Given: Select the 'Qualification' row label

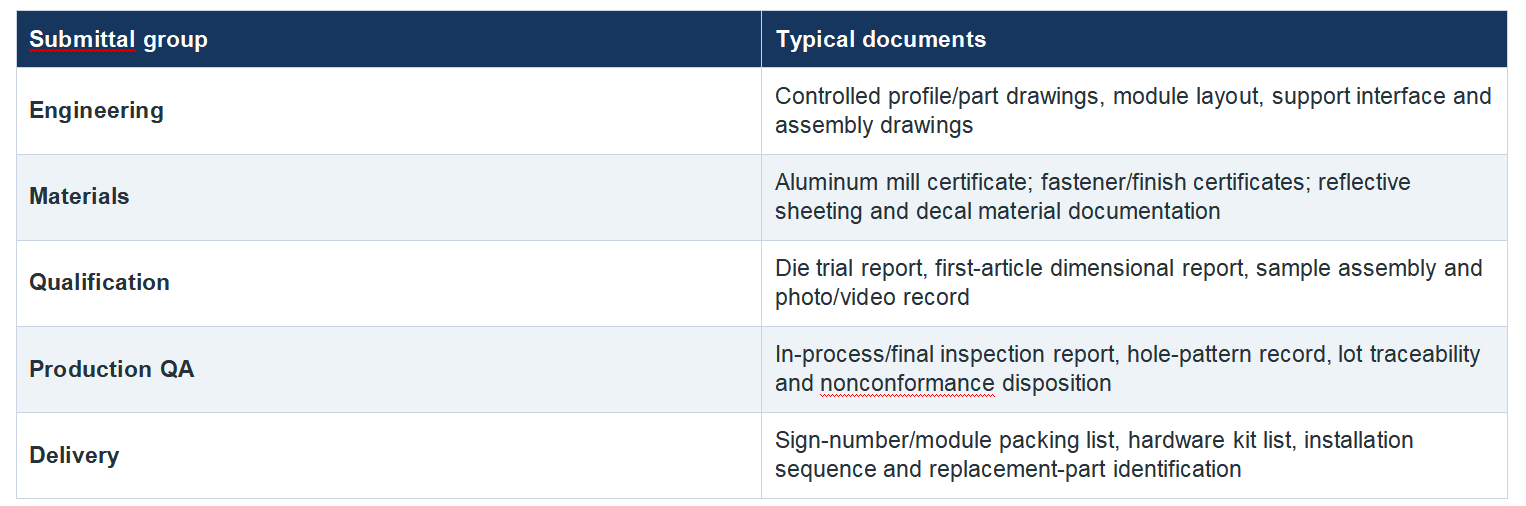Looking at the screenshot, I should pos(99,282).
